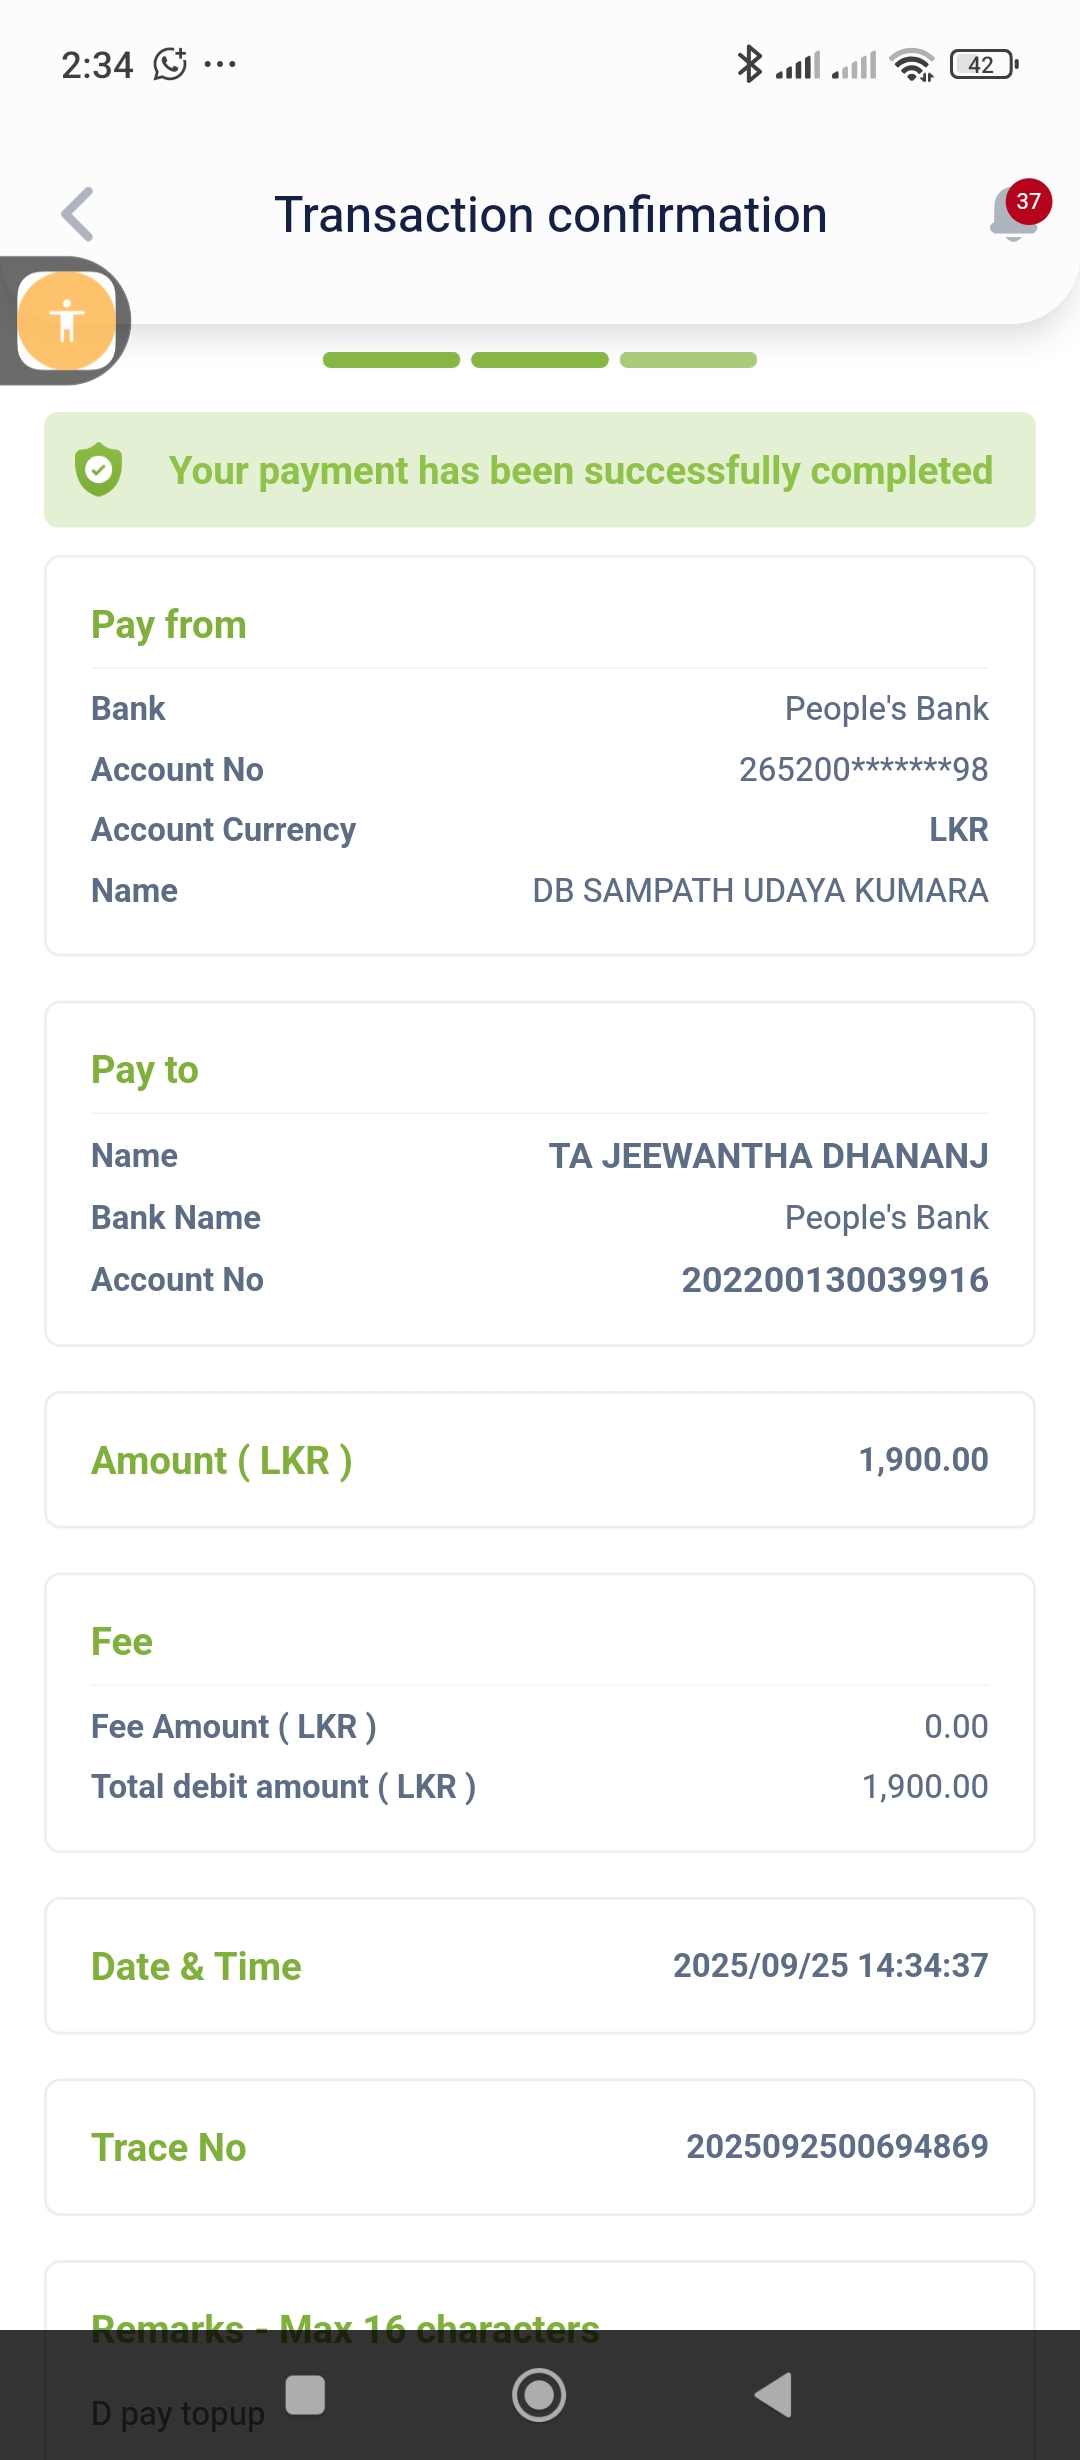Tap the Remarks field showing D pay topup
This screenshot has width=1080, height=2460.
[178, 2413]
